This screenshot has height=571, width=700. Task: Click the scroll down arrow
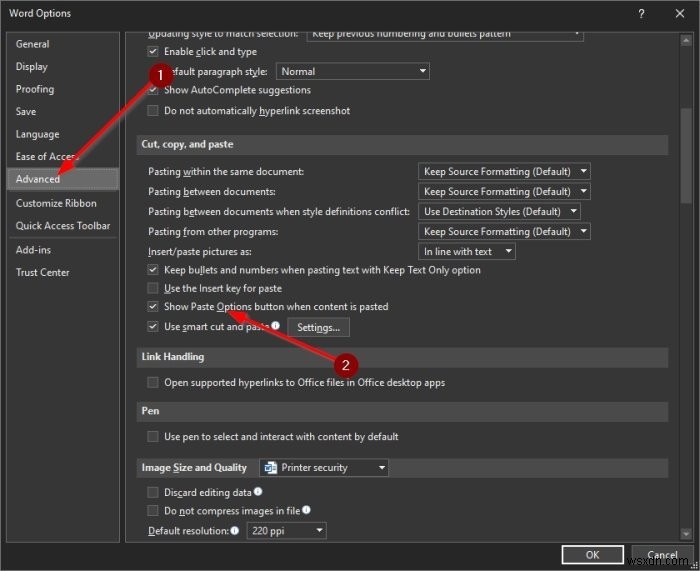[686, 533]
